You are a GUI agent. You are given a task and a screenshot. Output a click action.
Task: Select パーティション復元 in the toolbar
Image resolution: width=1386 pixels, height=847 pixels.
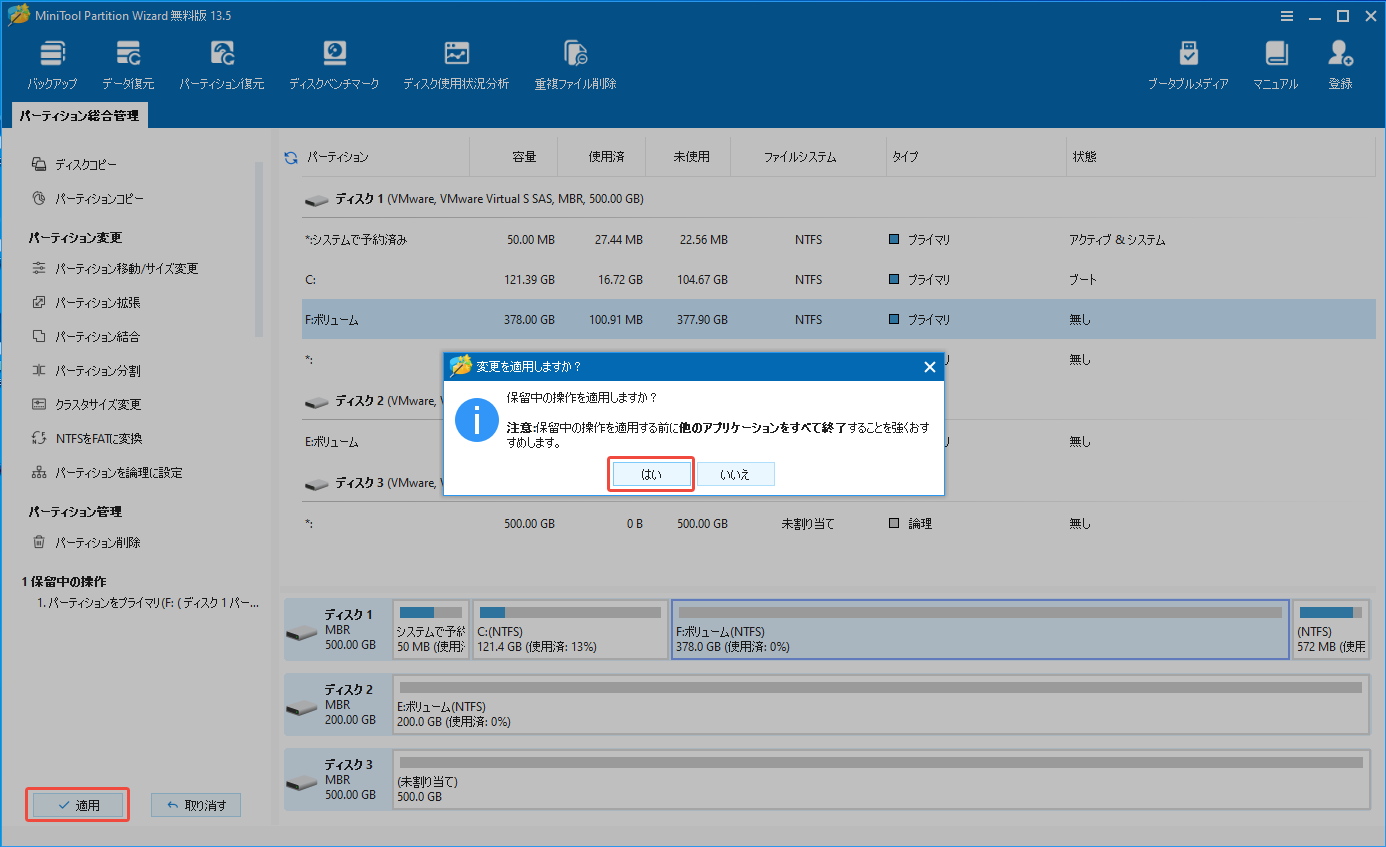tap(222, 62)
